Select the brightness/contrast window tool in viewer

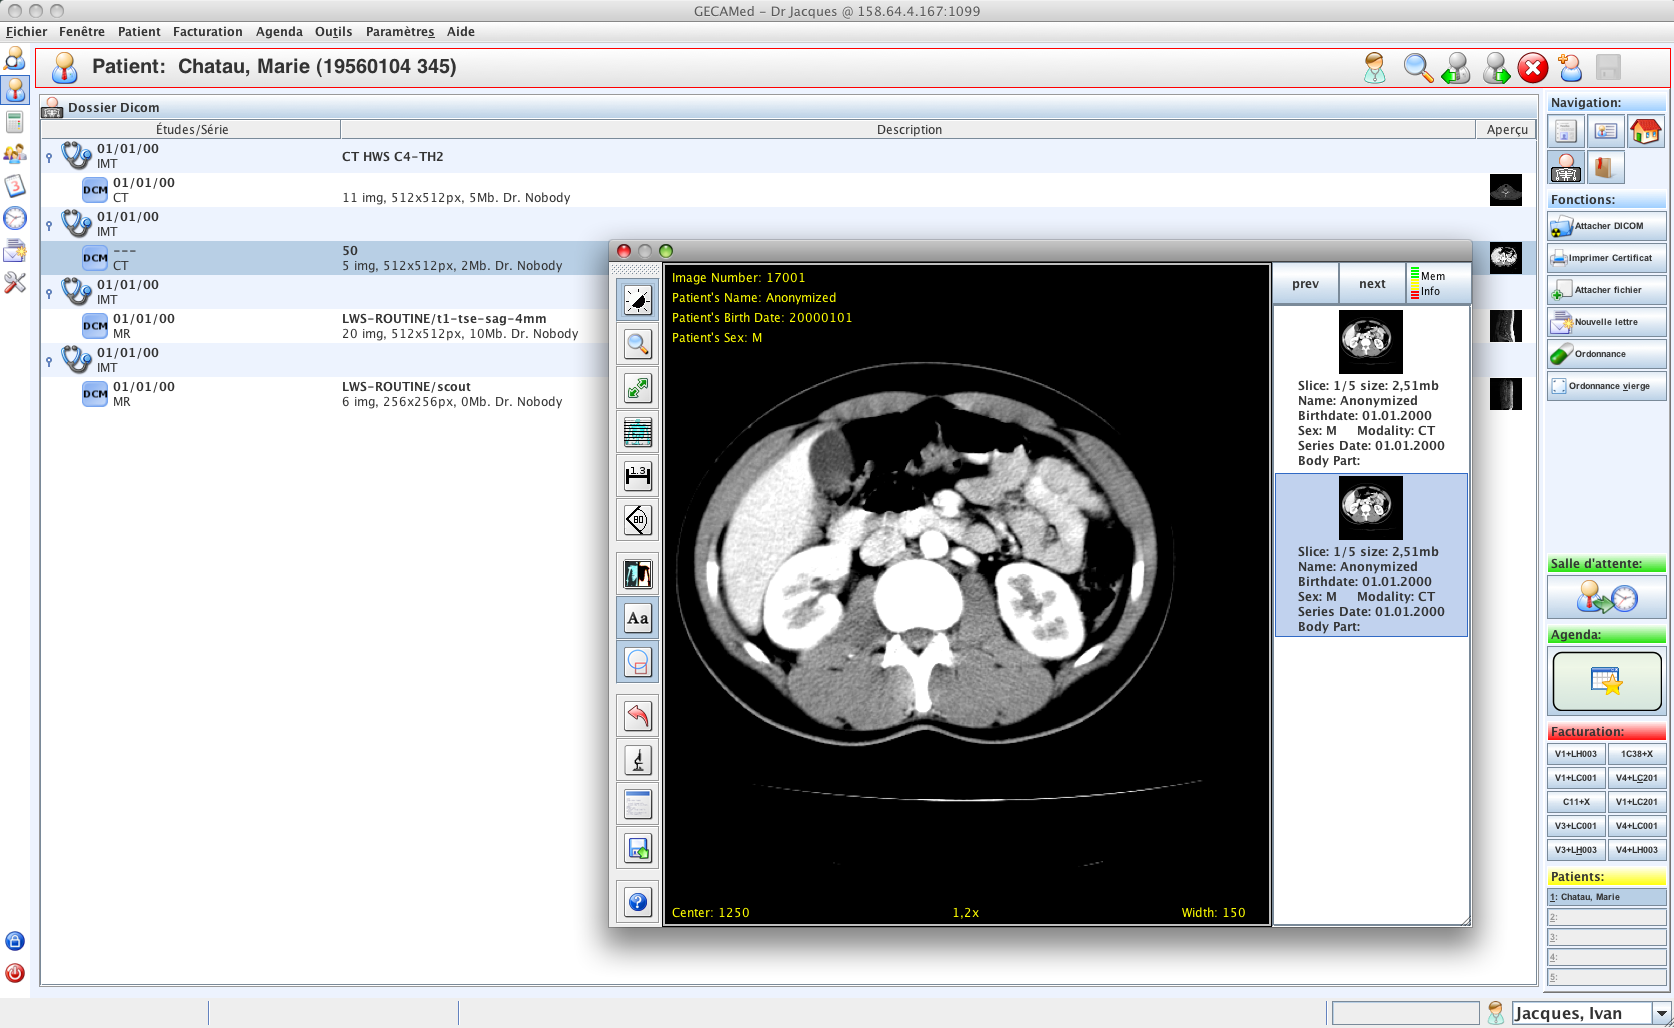[637, 300]
